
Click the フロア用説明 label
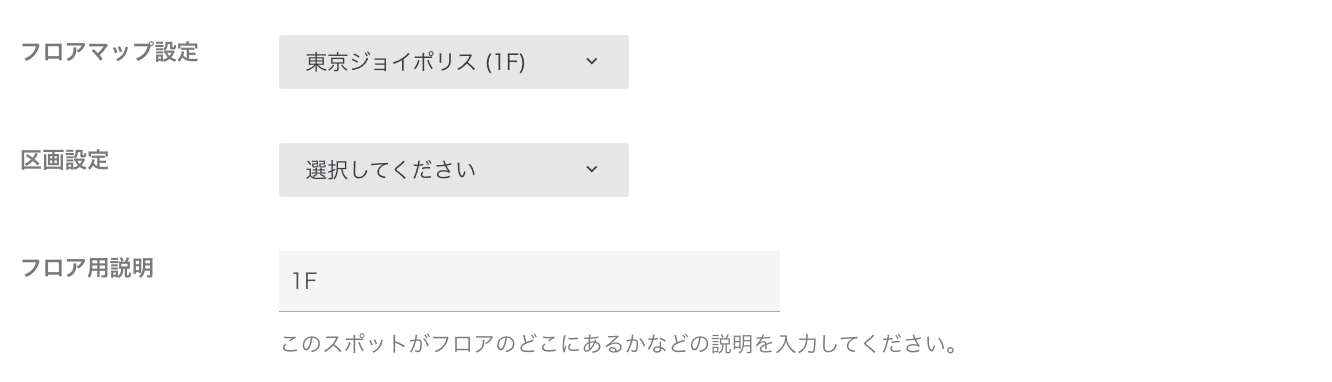tap(87, 268)
